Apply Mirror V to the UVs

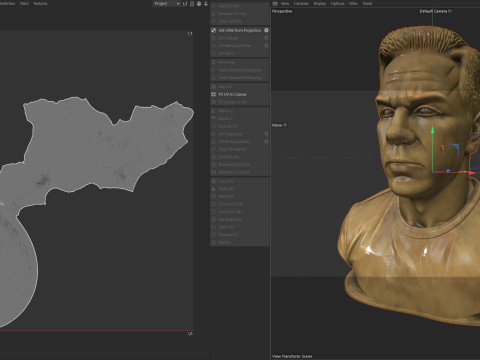click(x=240, y=119)
